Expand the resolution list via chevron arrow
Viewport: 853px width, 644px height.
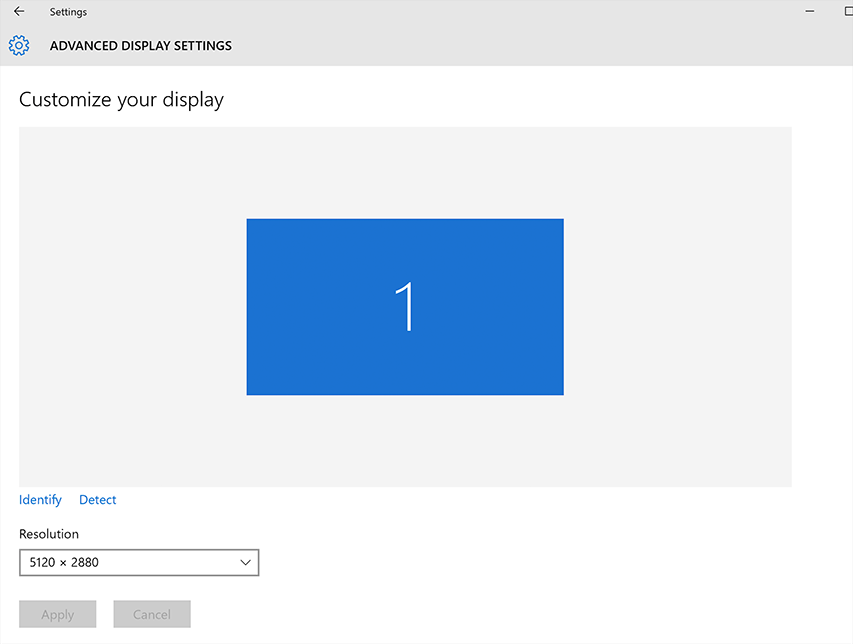pos(245,562)
